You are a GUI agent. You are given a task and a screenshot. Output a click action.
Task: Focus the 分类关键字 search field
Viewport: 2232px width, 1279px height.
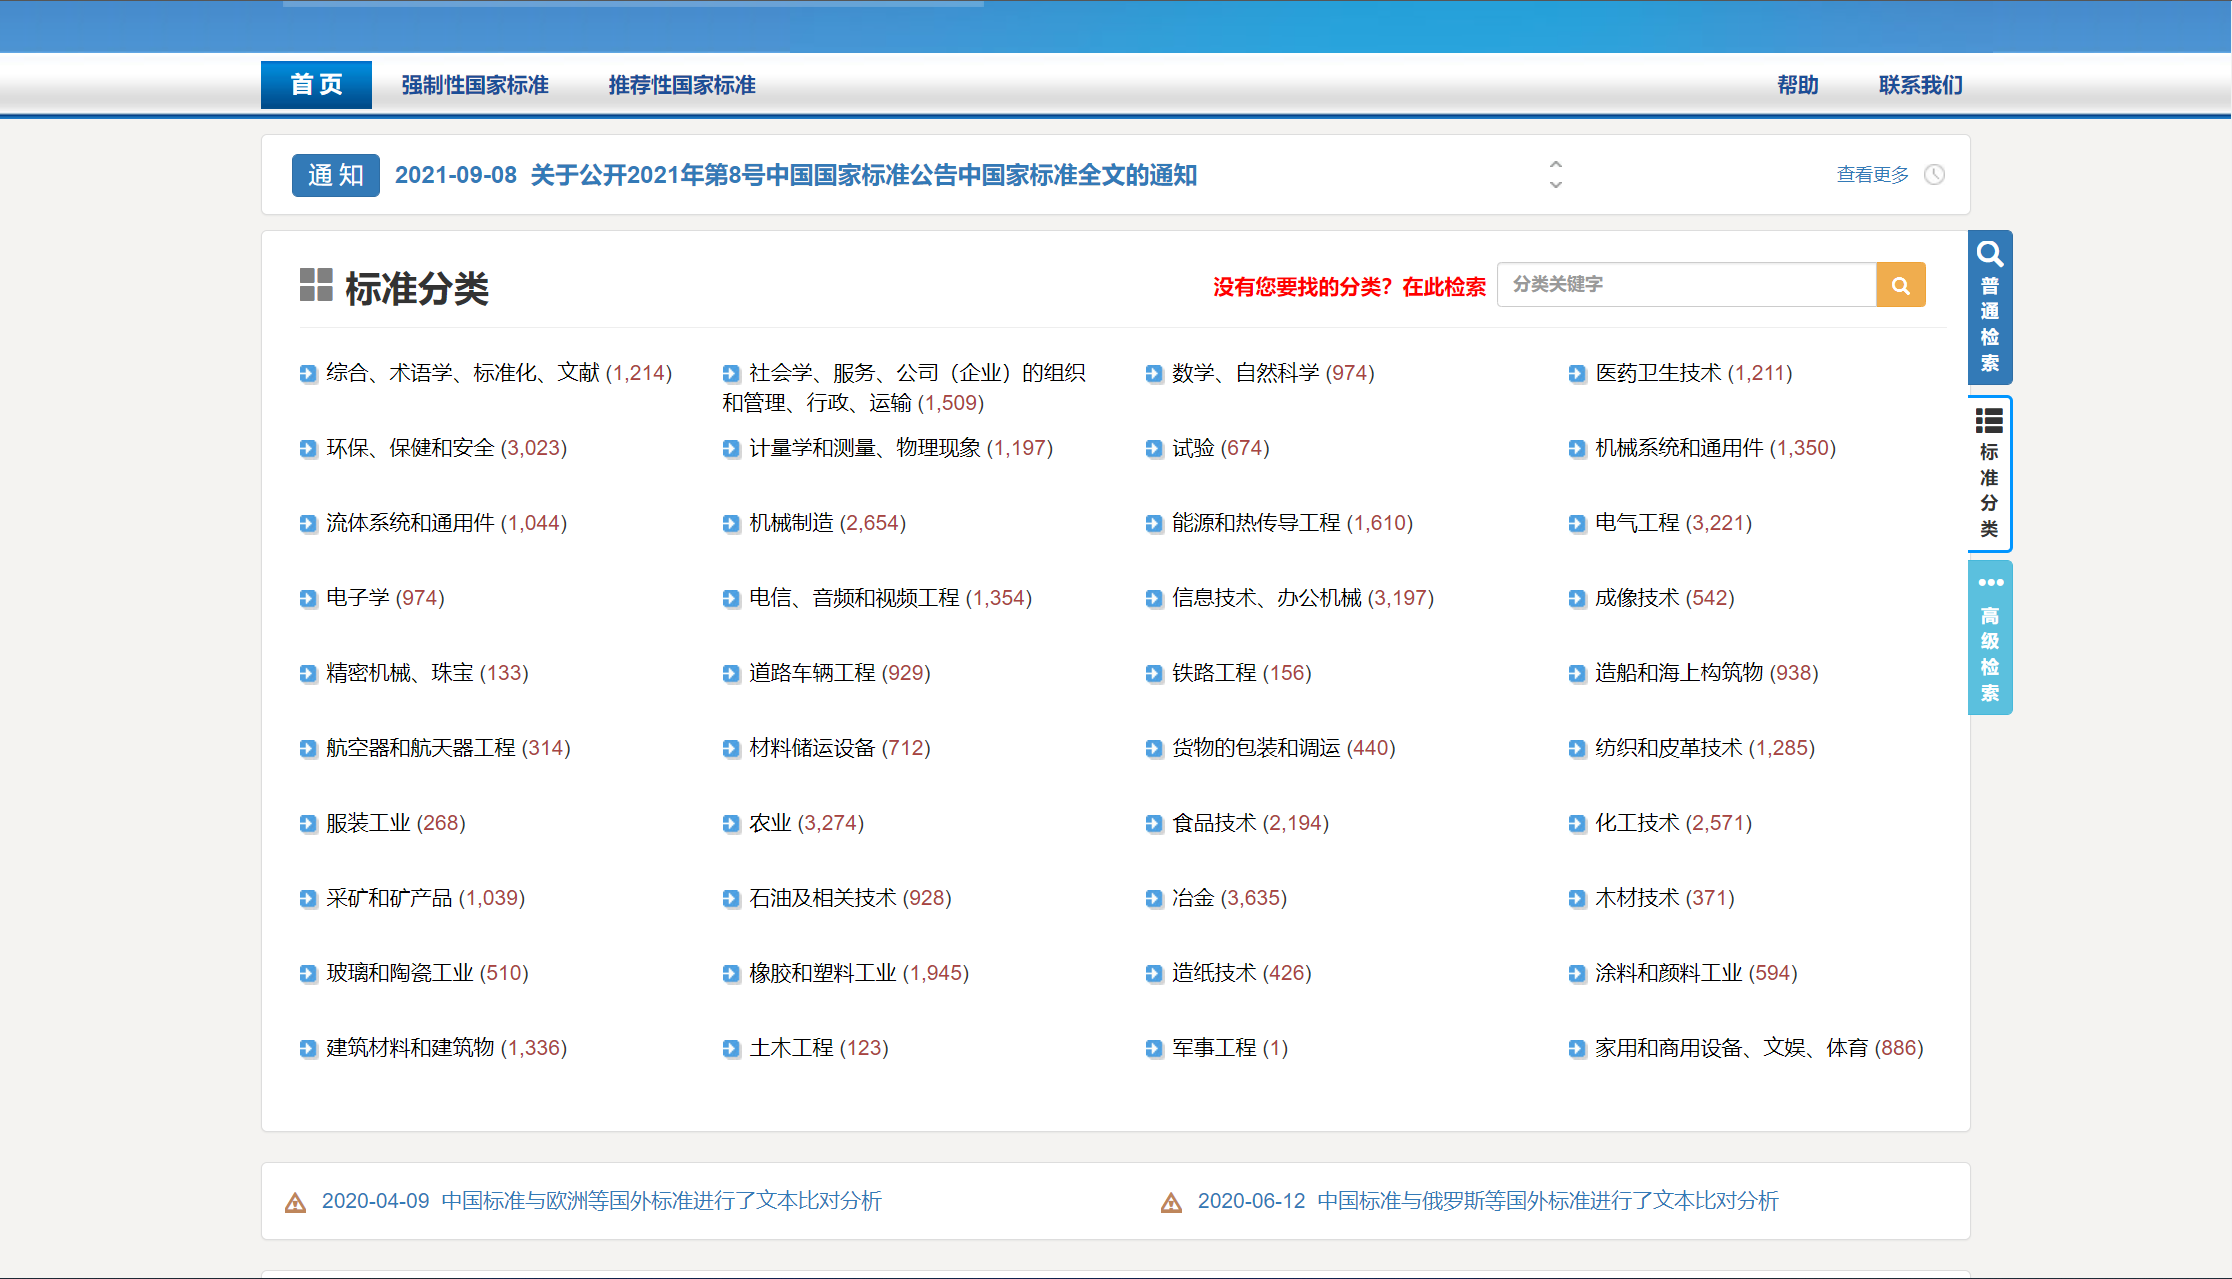pos(1686,285)
